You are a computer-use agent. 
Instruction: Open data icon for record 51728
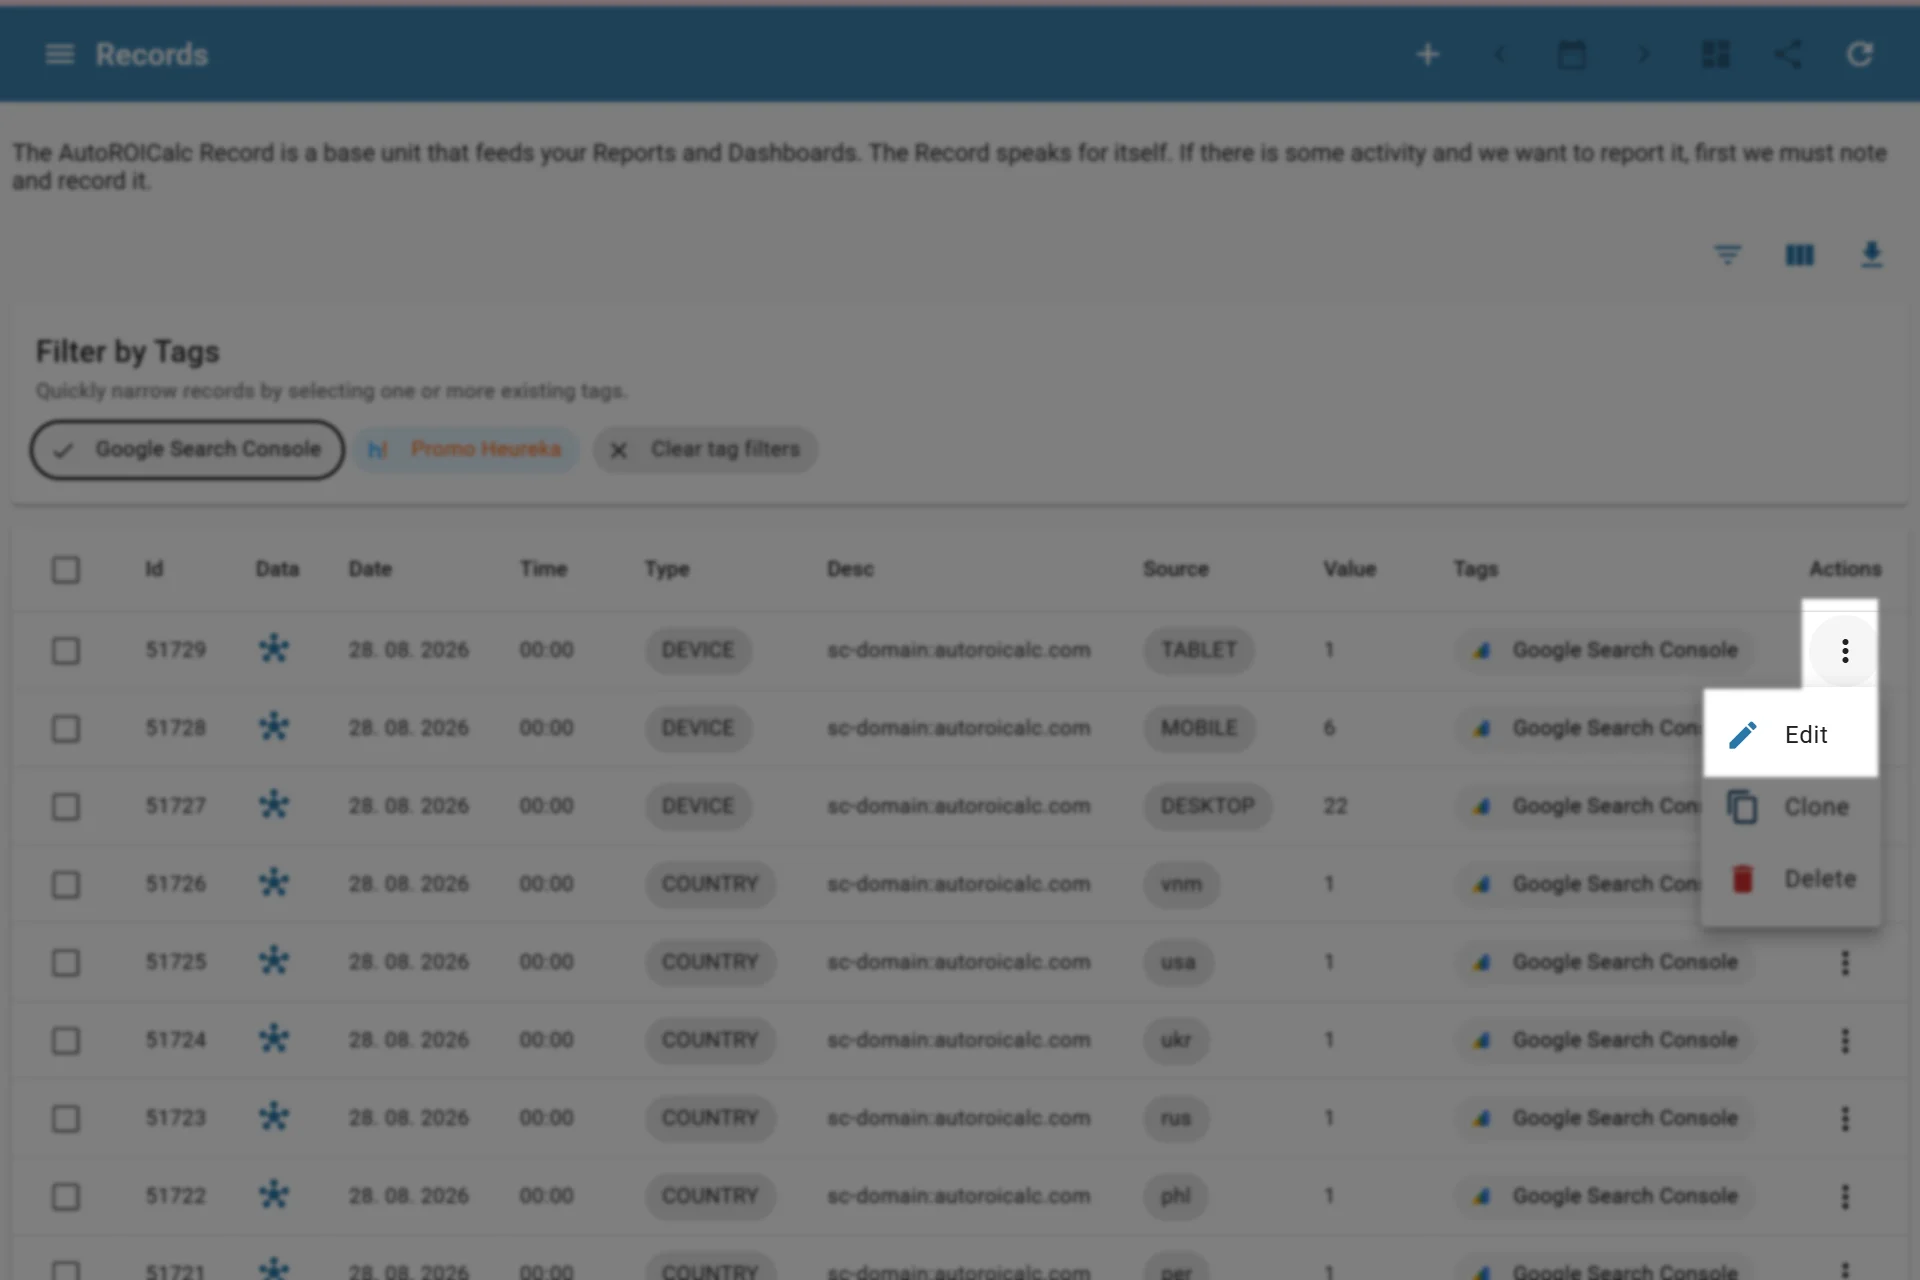click(274, 727)
